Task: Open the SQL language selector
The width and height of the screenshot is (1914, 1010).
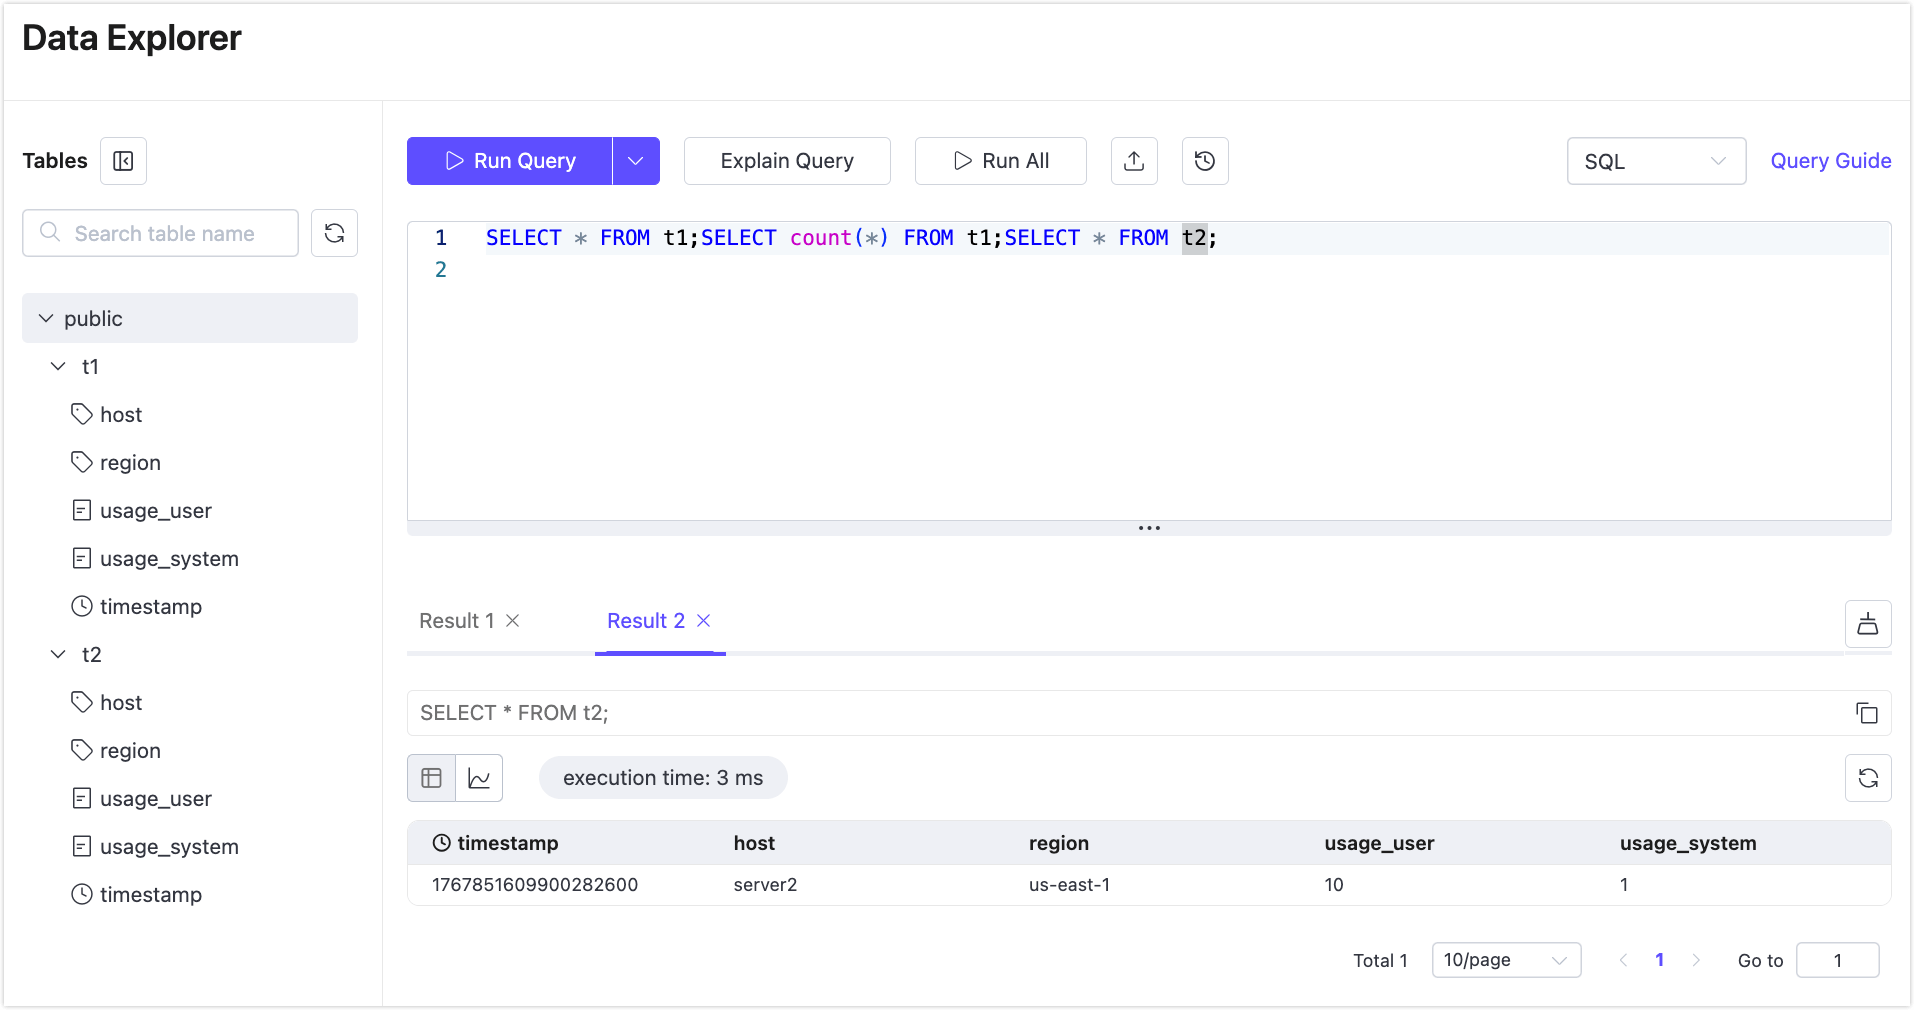Action: pos(1656,161)
